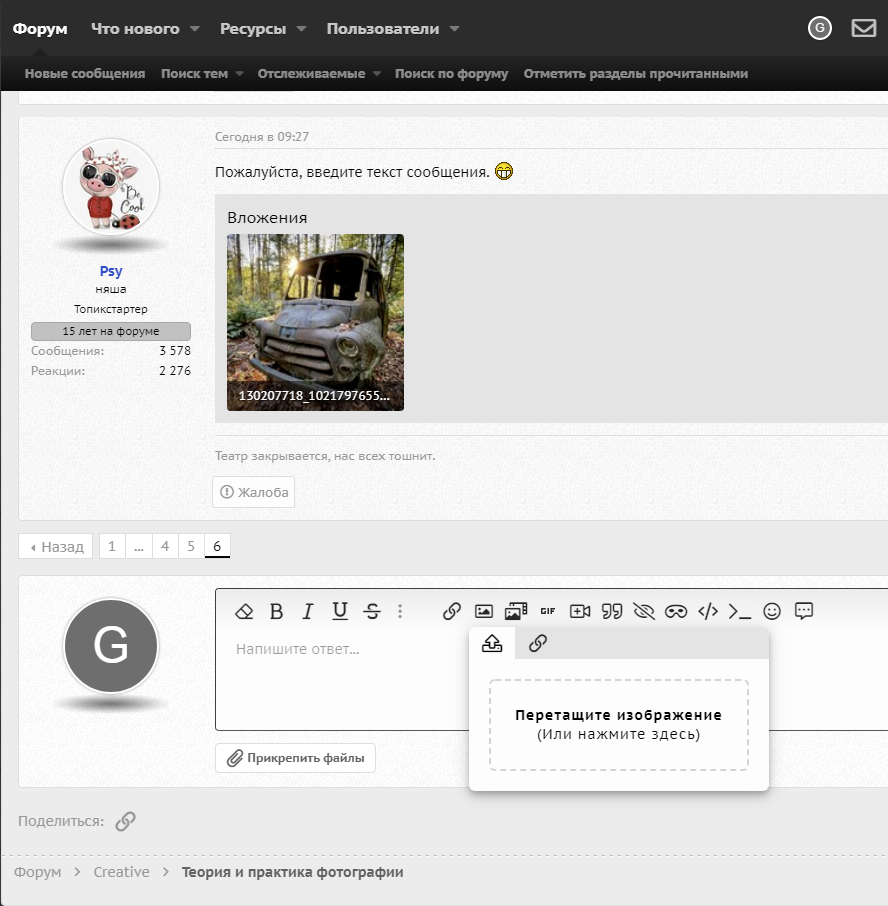
Task: Click the GIF insert icon
Action: [547, 611]
